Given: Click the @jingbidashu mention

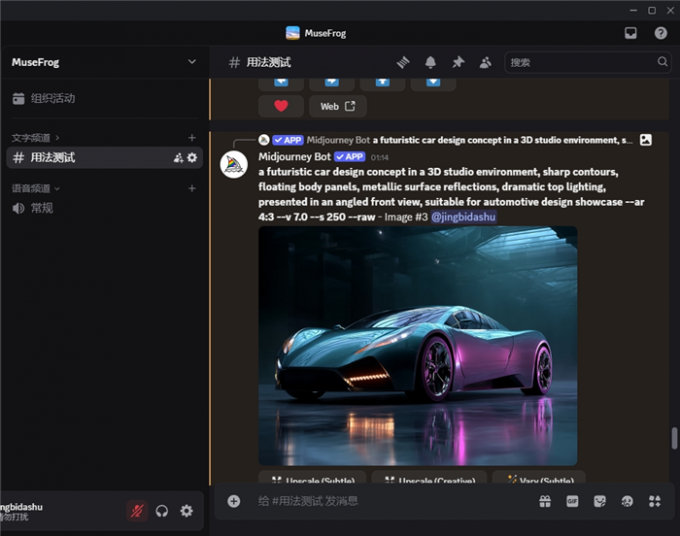Looking at the screenshot, I should [463, 217].
